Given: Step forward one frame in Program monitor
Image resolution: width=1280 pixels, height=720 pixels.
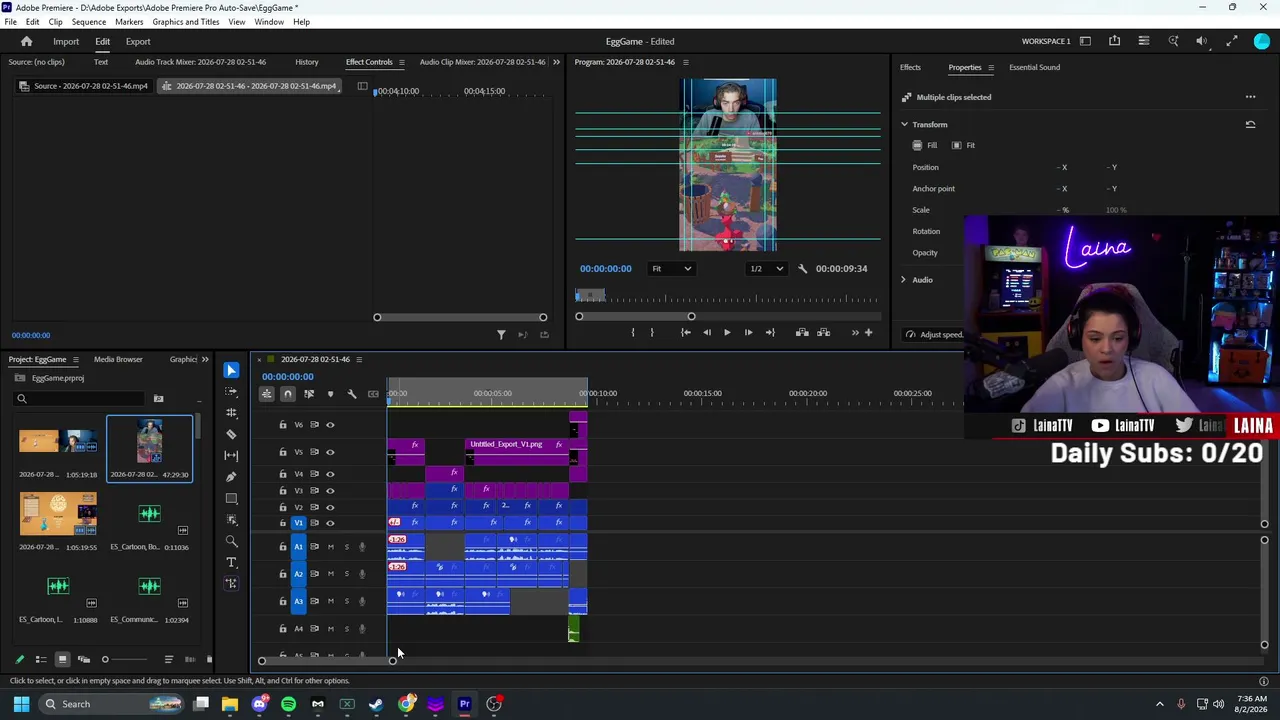Looking at the screenshot, I should tap(748, 332).
